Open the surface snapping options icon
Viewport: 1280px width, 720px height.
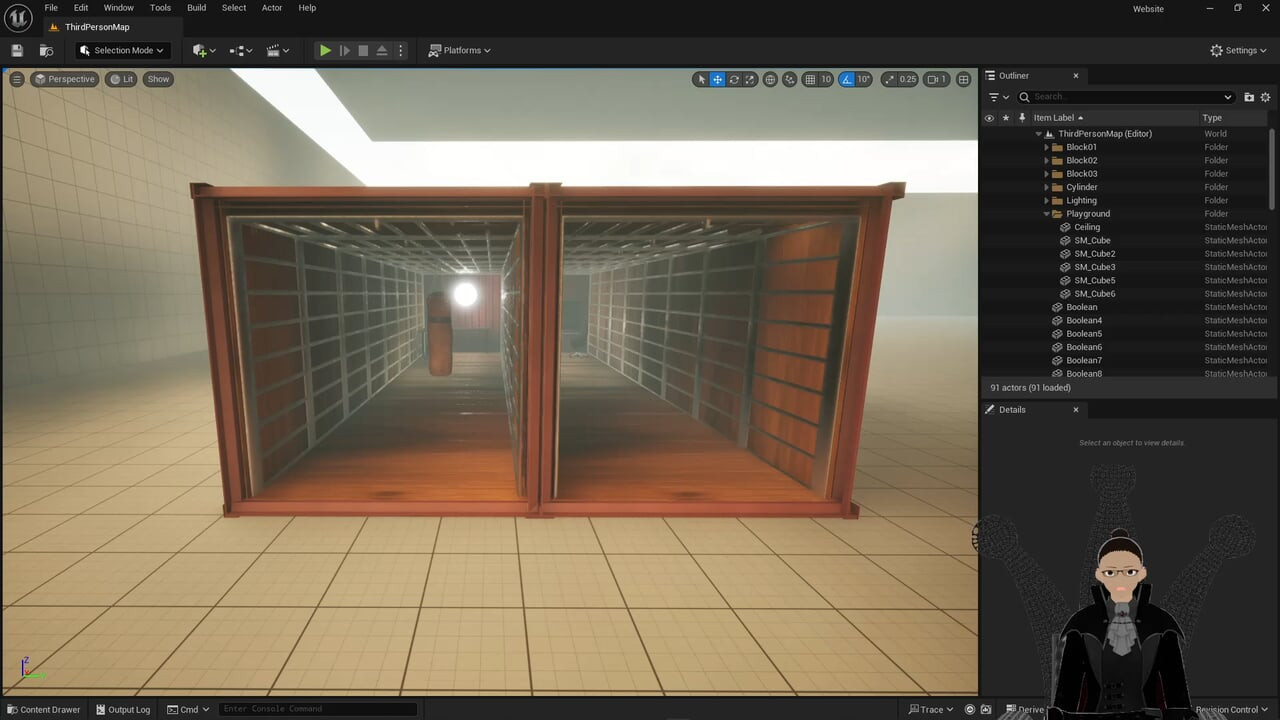point(789,79)
